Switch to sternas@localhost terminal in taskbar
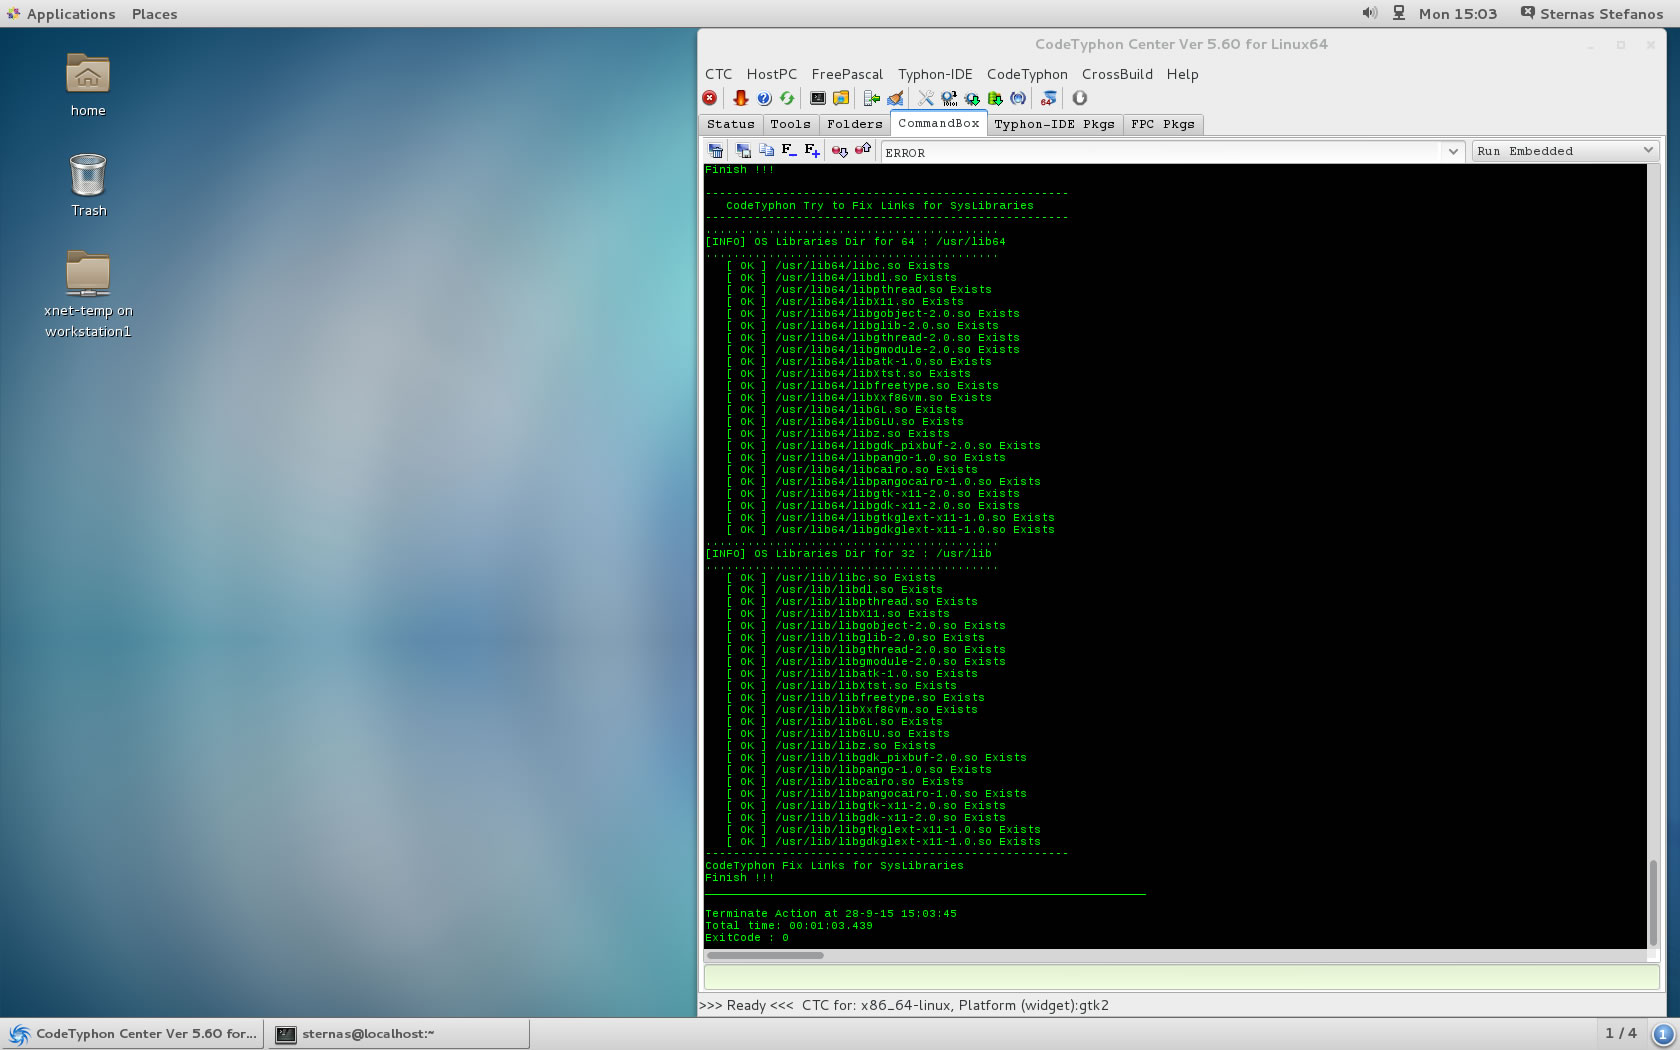Screen dimensions: 1680x1050 pyautogui.click(x=398, y=1034)
